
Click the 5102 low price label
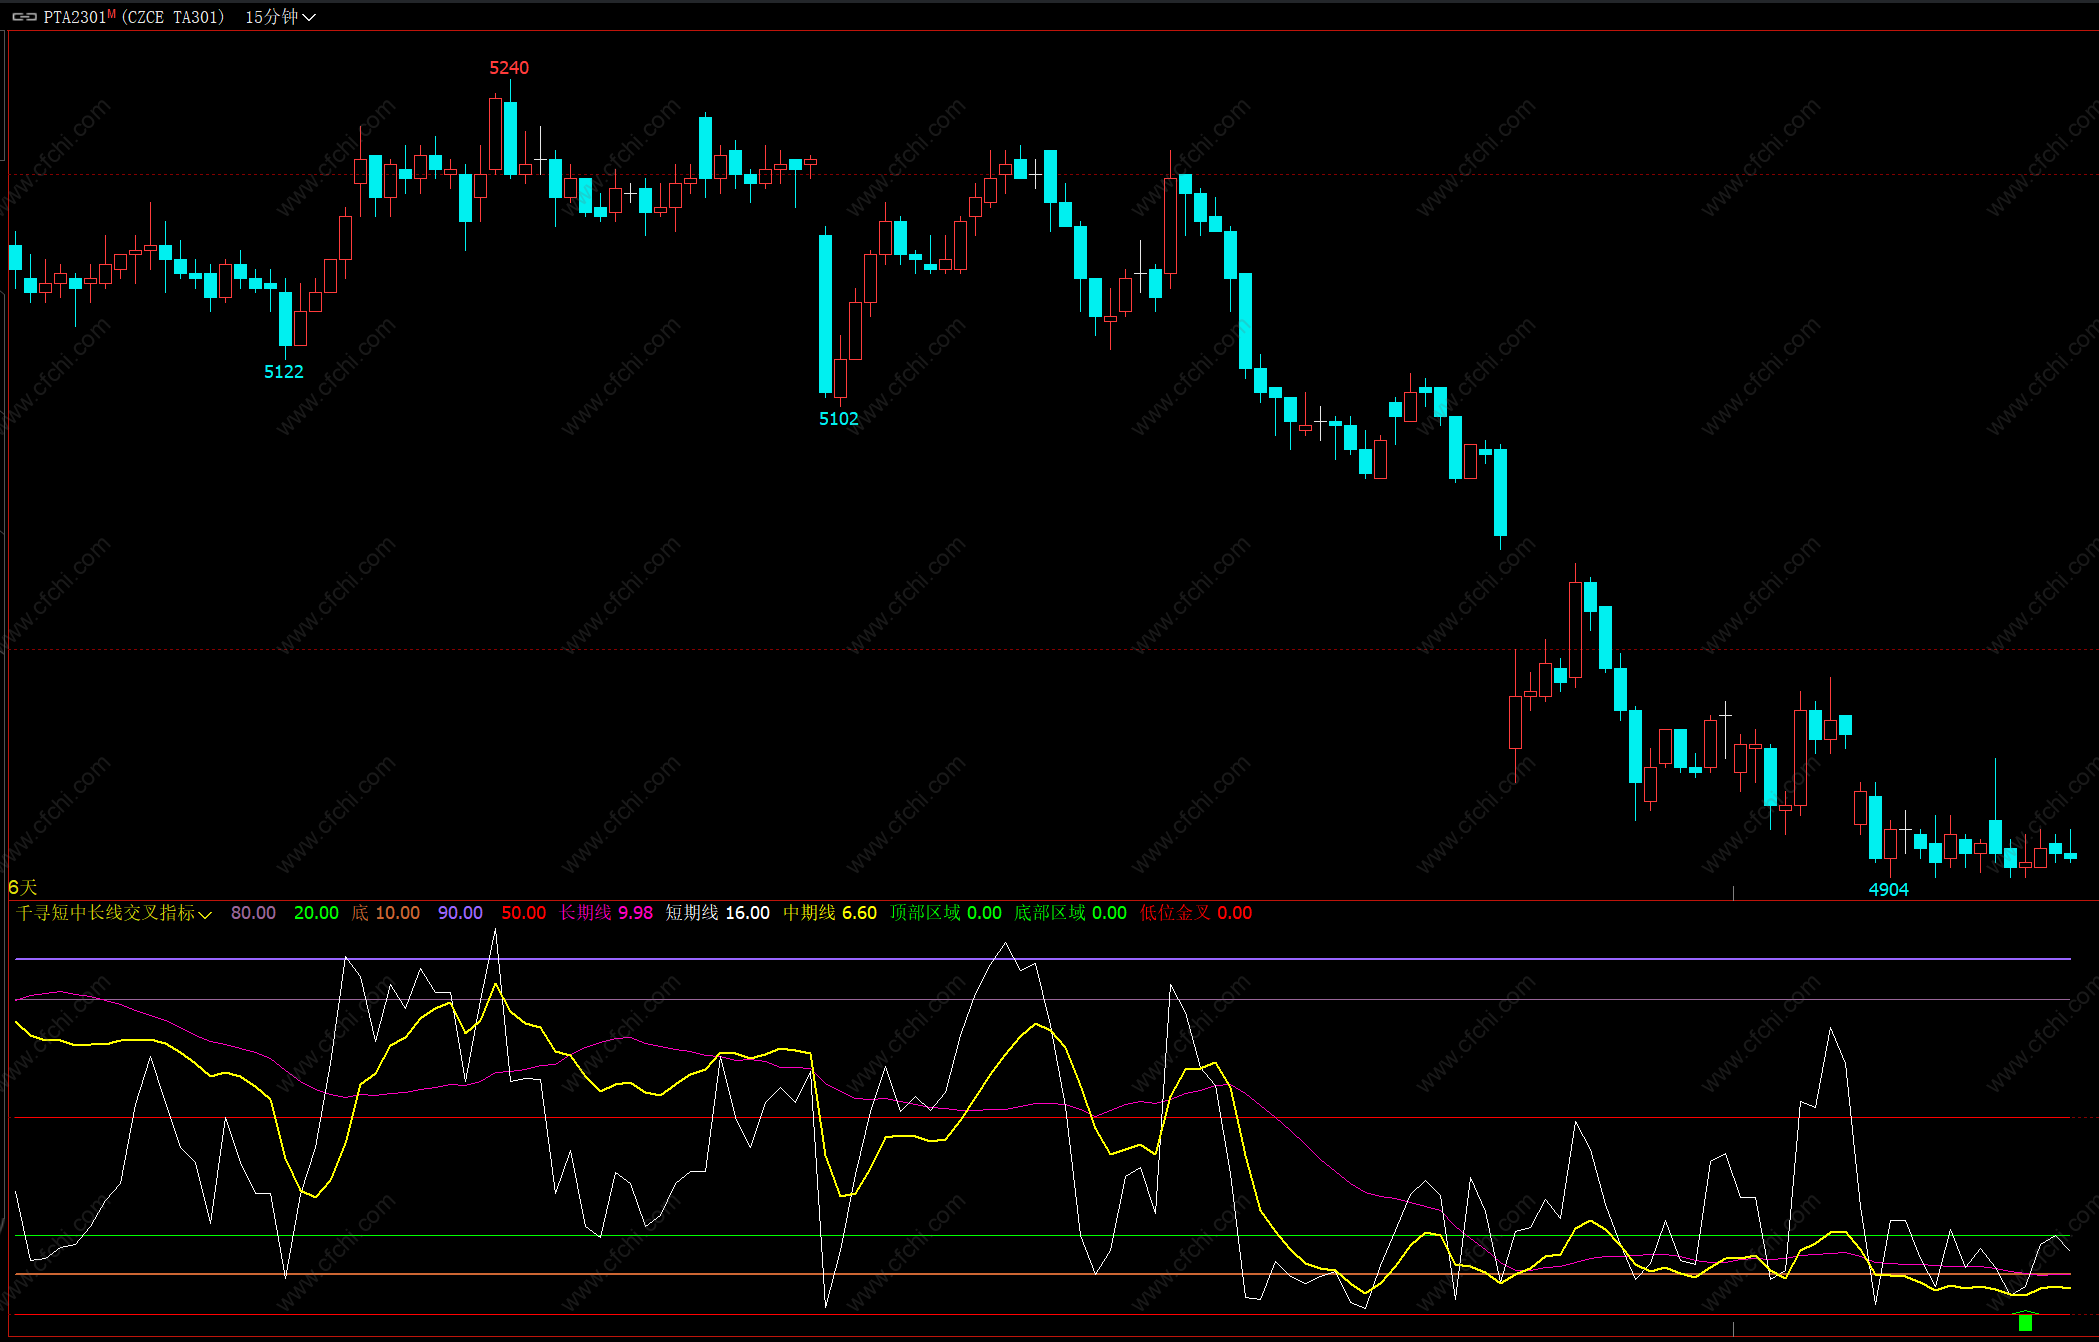tap(838, 419)
